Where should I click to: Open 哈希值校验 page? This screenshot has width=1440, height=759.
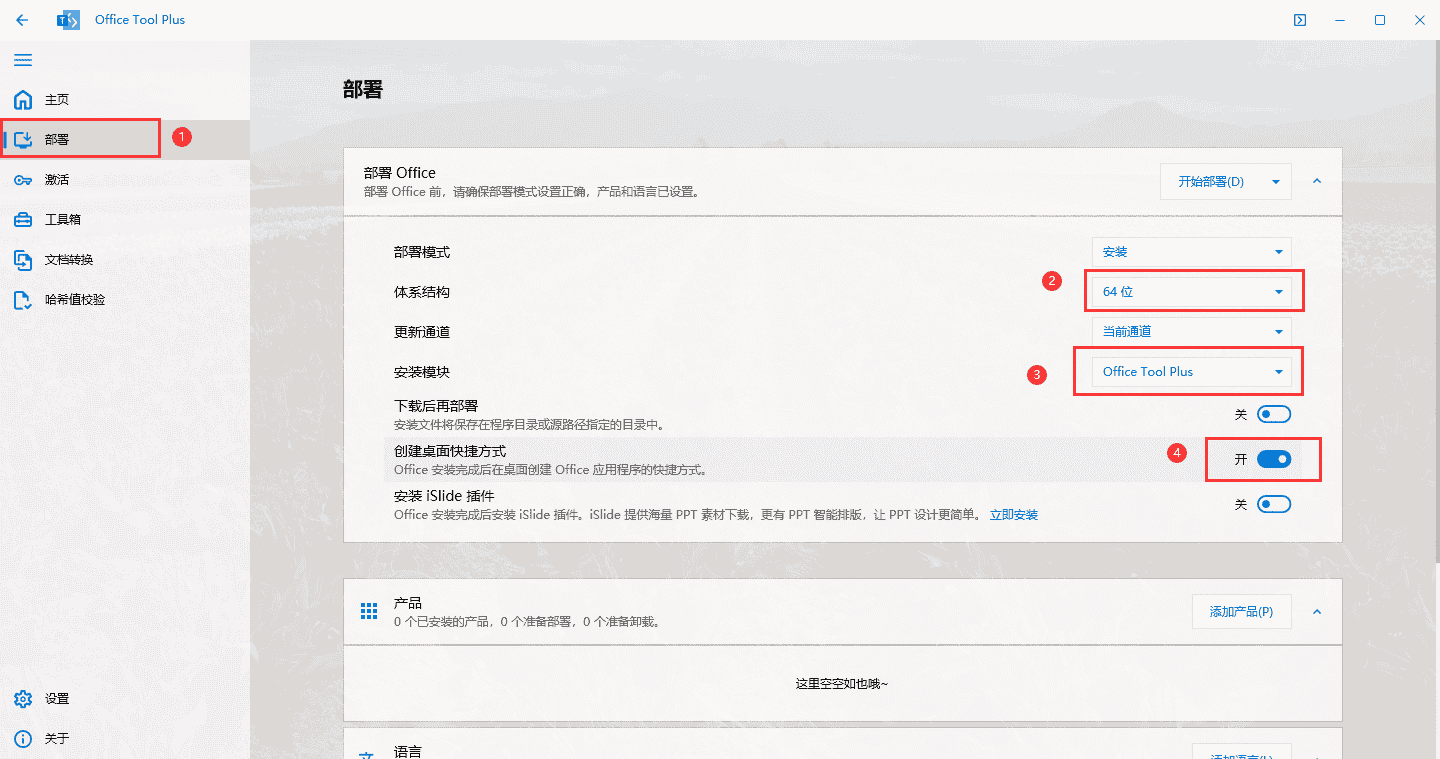[125, 300]
